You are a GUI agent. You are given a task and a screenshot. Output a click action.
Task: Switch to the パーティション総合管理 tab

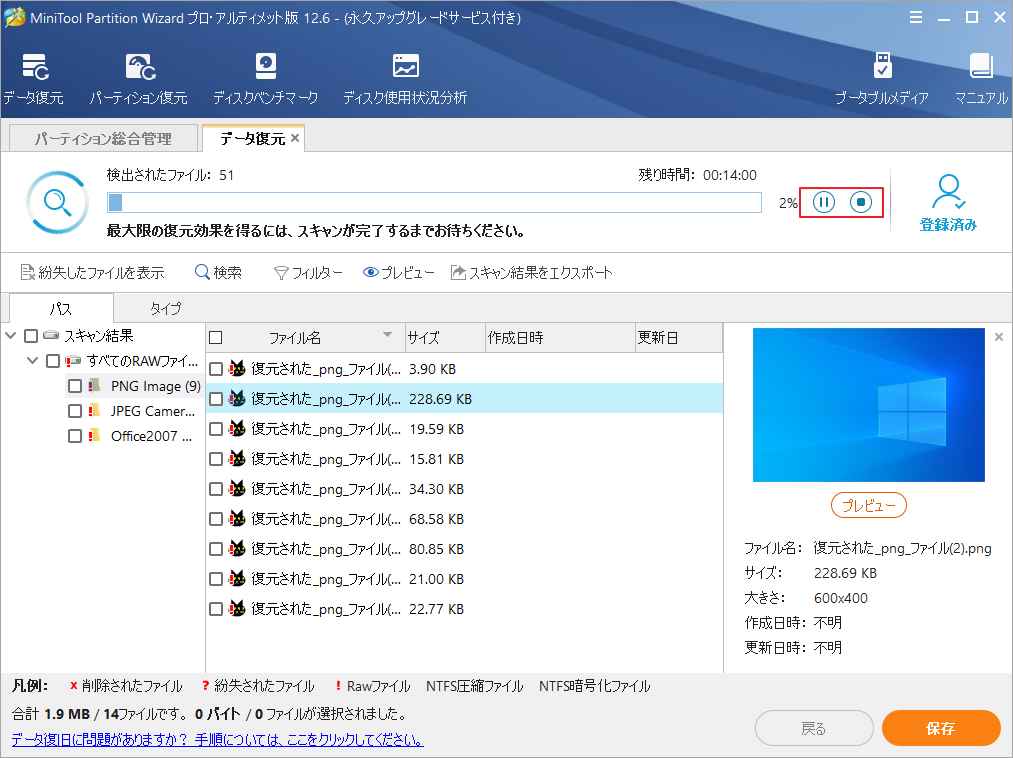[103, 138]
